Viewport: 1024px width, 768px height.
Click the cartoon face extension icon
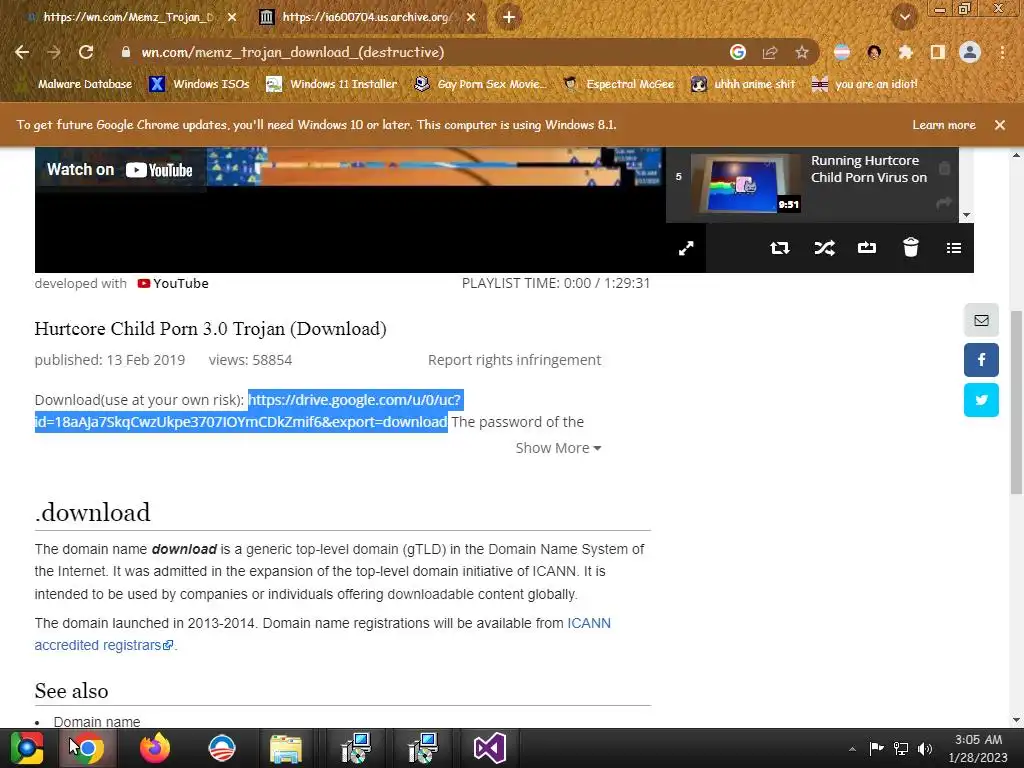pyautogui.click(x=874, y=52)
